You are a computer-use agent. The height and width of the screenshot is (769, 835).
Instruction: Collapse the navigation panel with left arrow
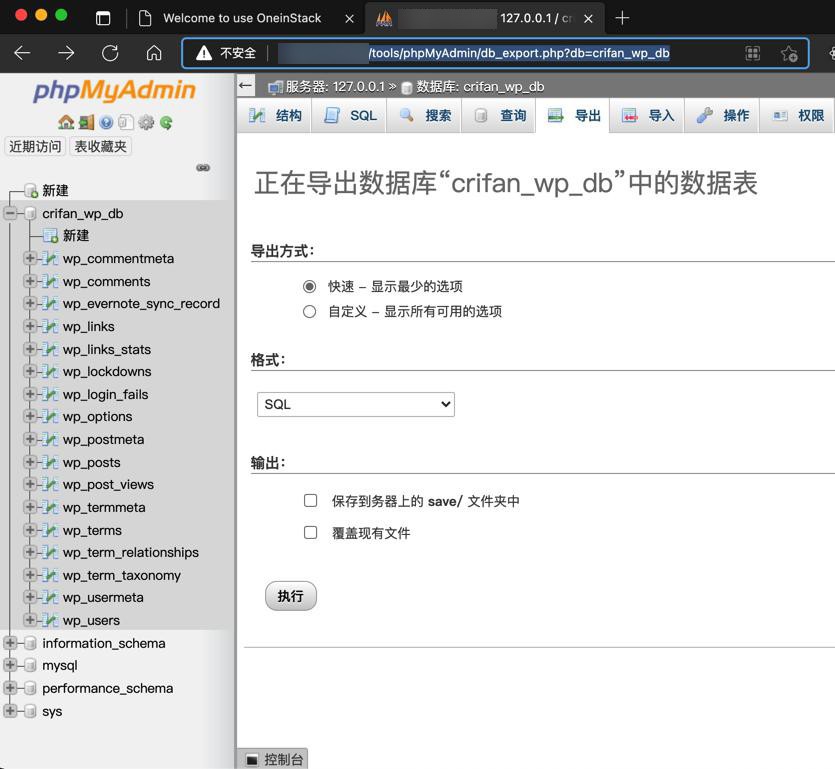coord(245,86)
